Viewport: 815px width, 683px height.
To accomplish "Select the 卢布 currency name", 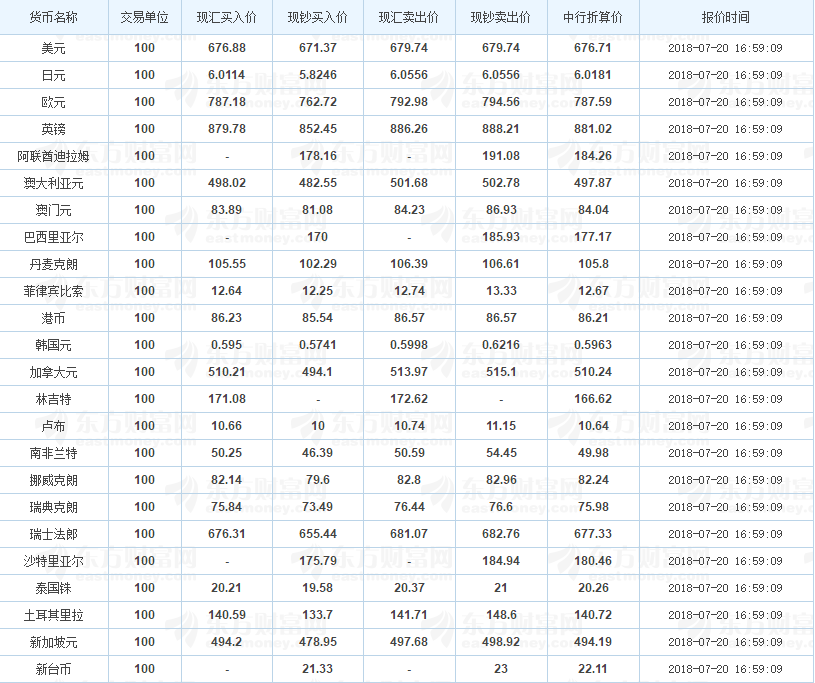I will point(54,427).
